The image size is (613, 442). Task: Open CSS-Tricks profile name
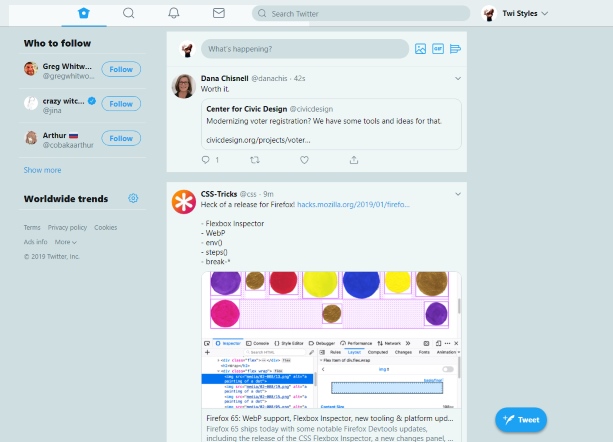click(x=219, y=194)
